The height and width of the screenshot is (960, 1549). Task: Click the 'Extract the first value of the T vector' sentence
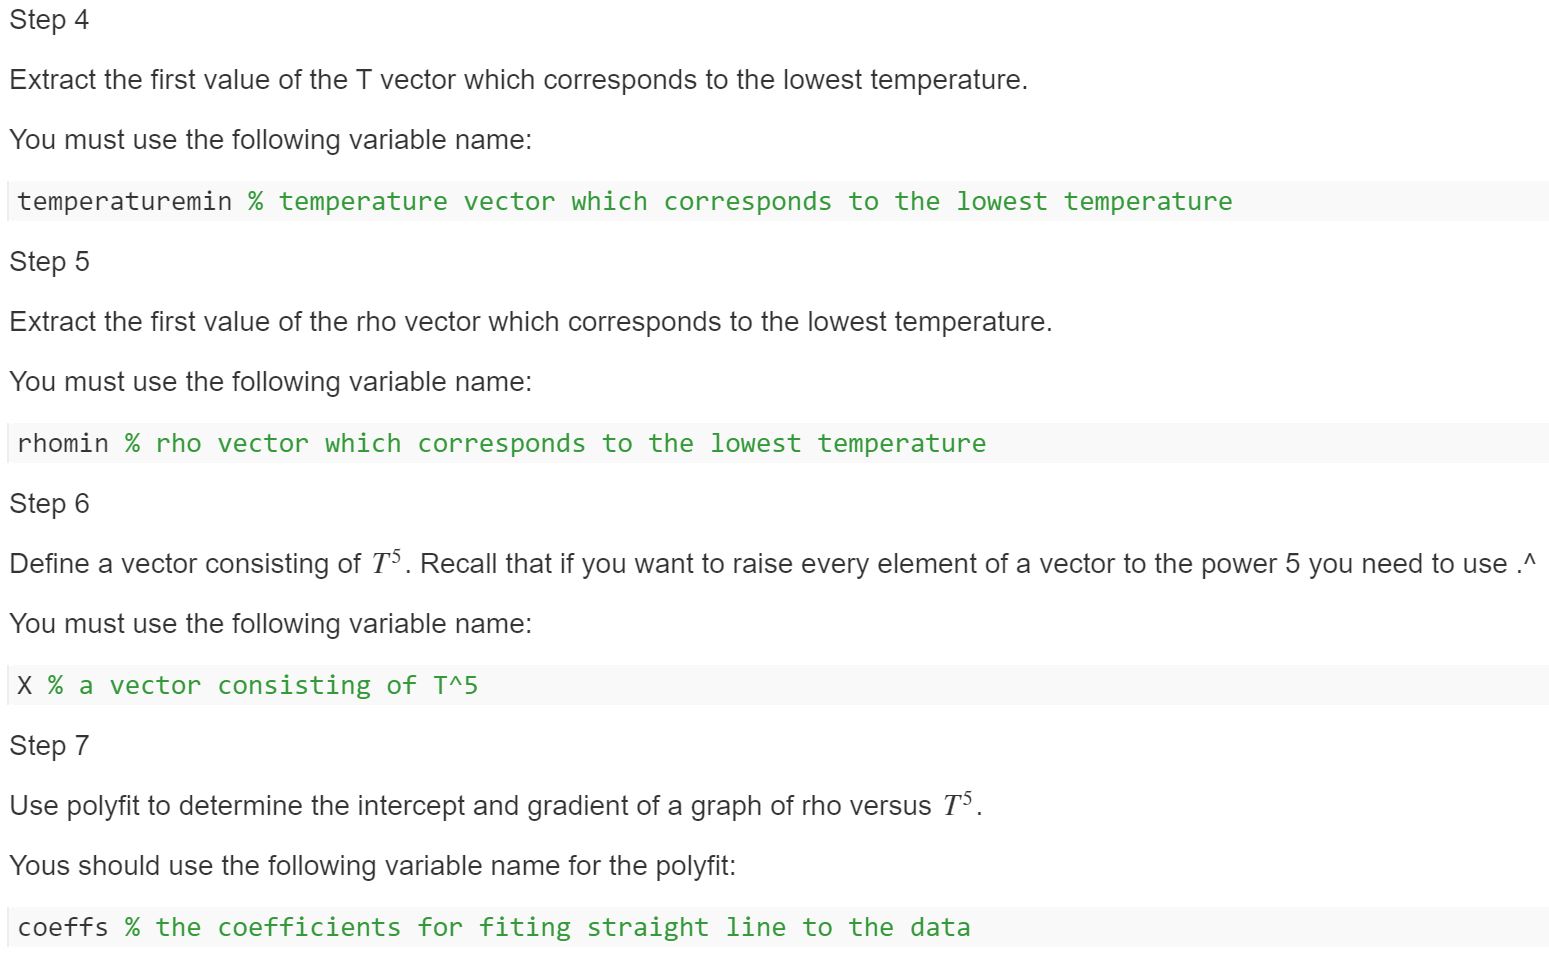pyautogui.click(x=518, y=80)
